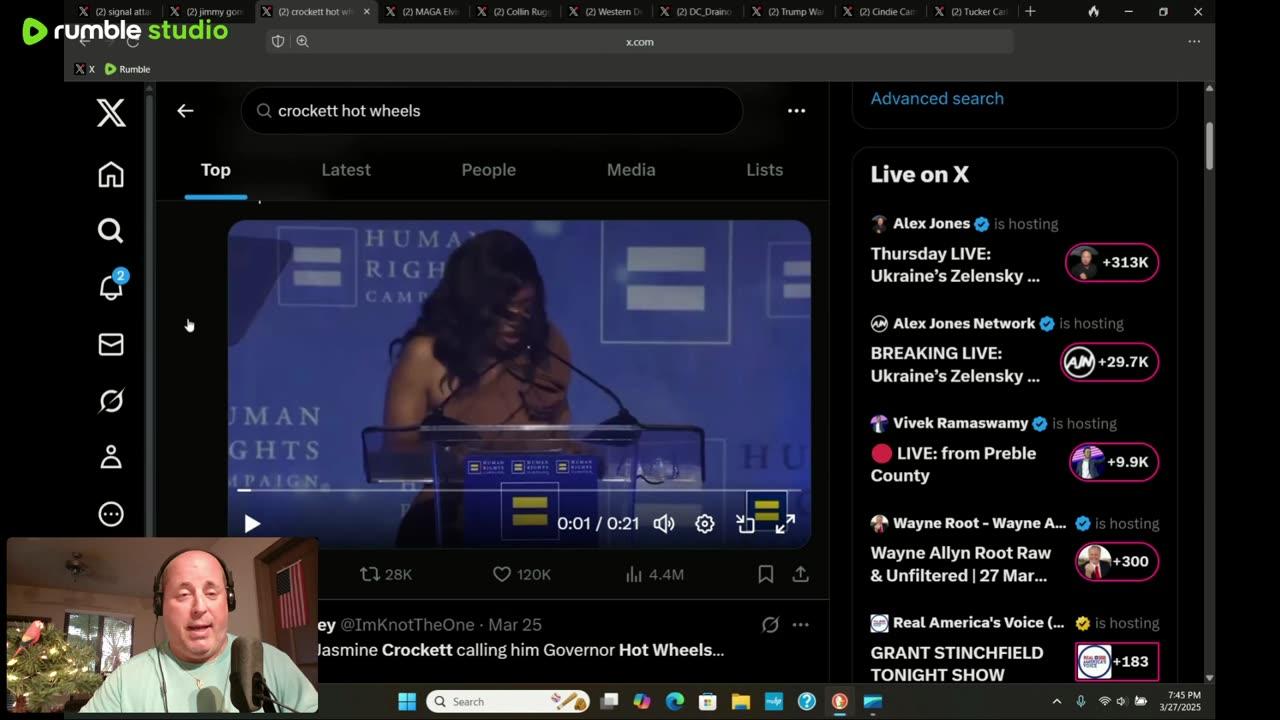This screenshot has width=1280, height=720.
Task: Switch to the Media tab
Action: [x=631, y=170]
